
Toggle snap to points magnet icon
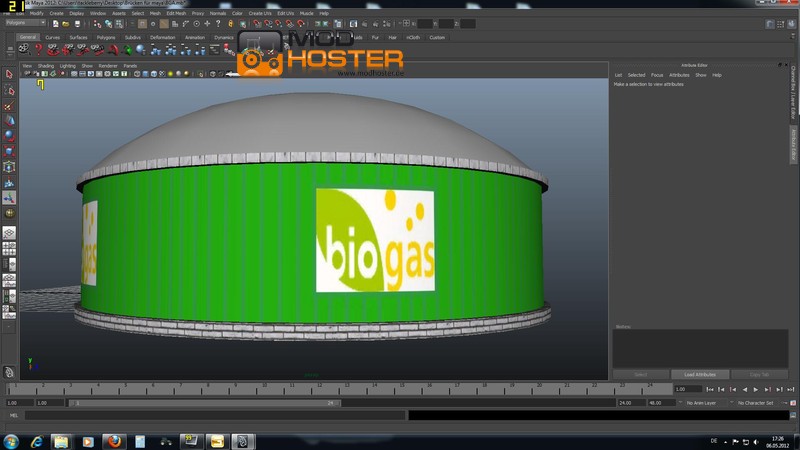pos(279,24)
